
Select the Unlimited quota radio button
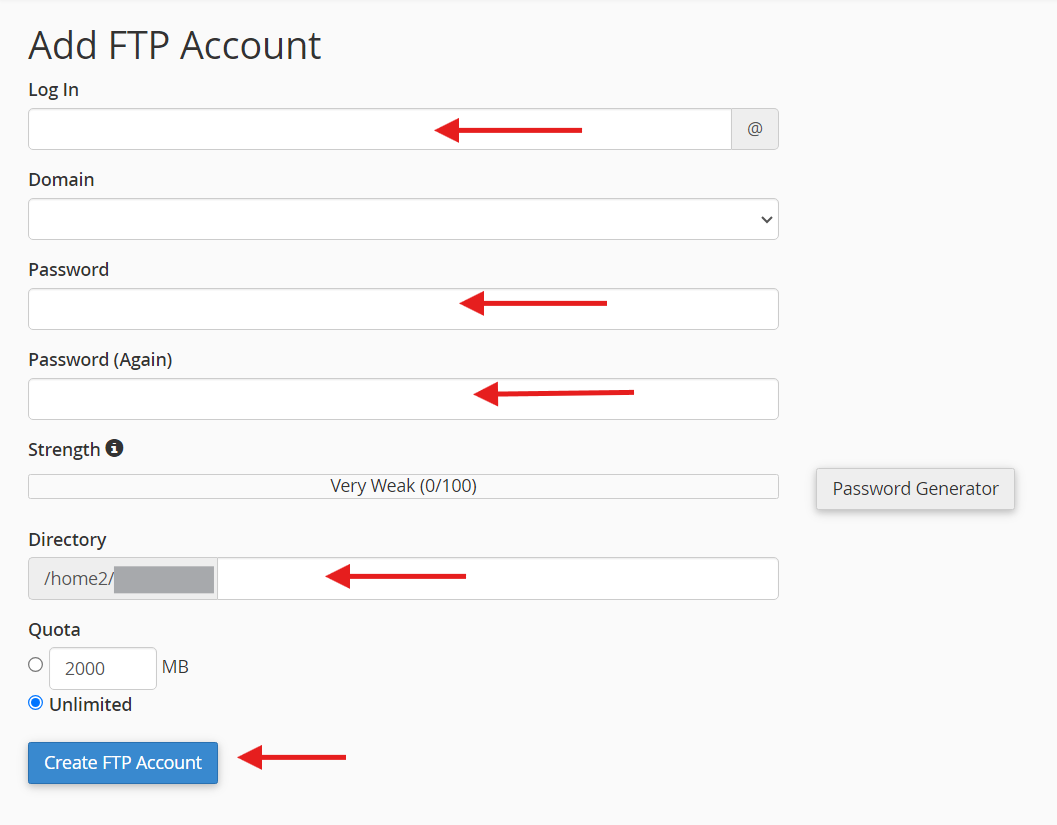tap(36, 703)
